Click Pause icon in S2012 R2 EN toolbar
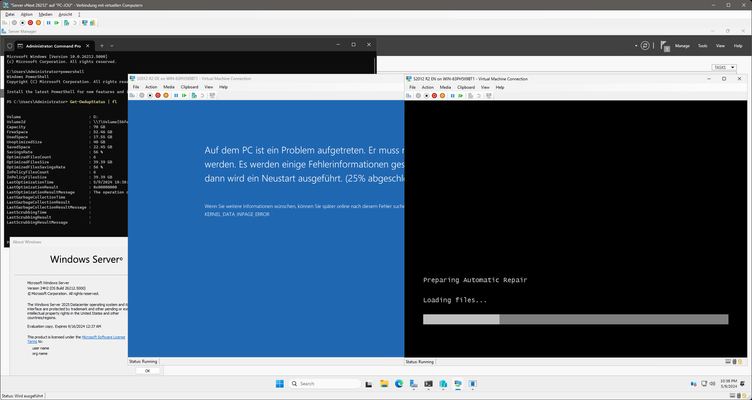This screenshot has height=400, width=752. point(452,95)
